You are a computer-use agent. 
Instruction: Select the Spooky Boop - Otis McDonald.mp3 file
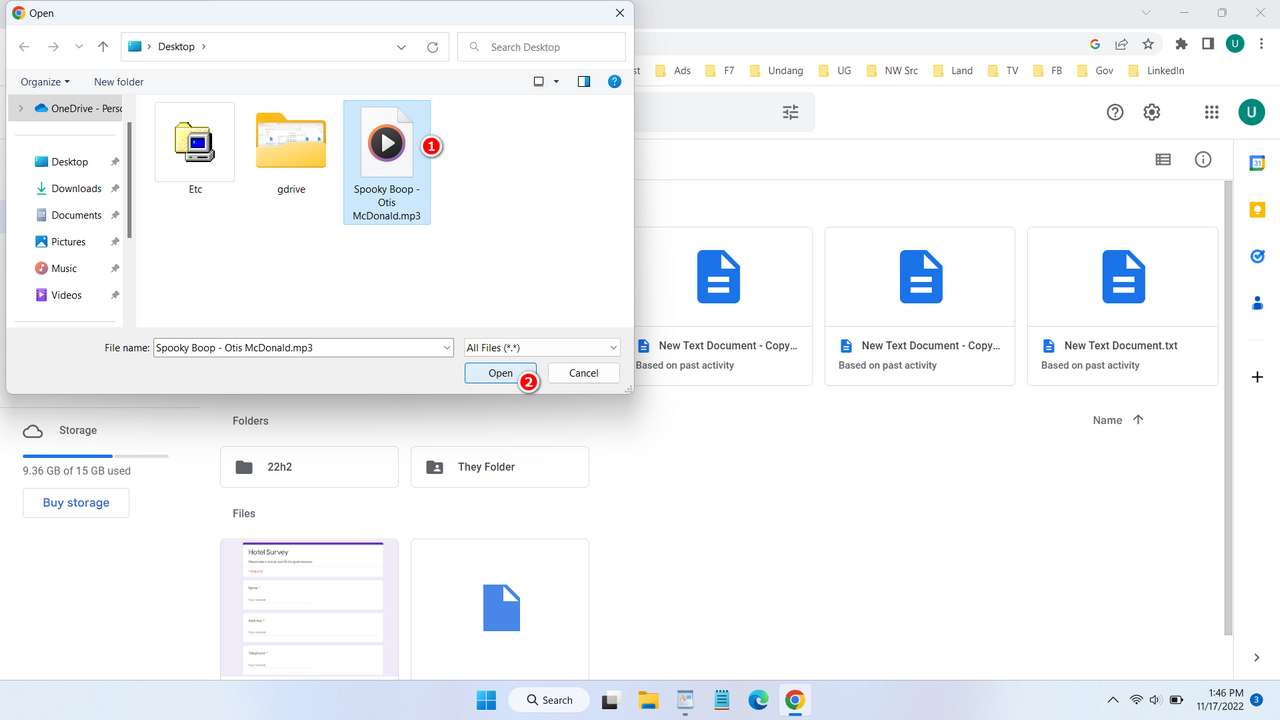pos(387,145)
